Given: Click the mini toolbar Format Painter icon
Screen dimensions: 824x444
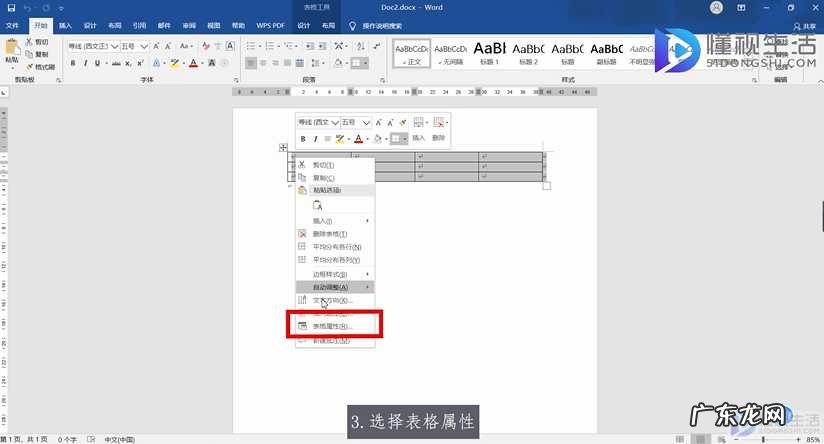Looking at the screenshot, I should (403, 122).
